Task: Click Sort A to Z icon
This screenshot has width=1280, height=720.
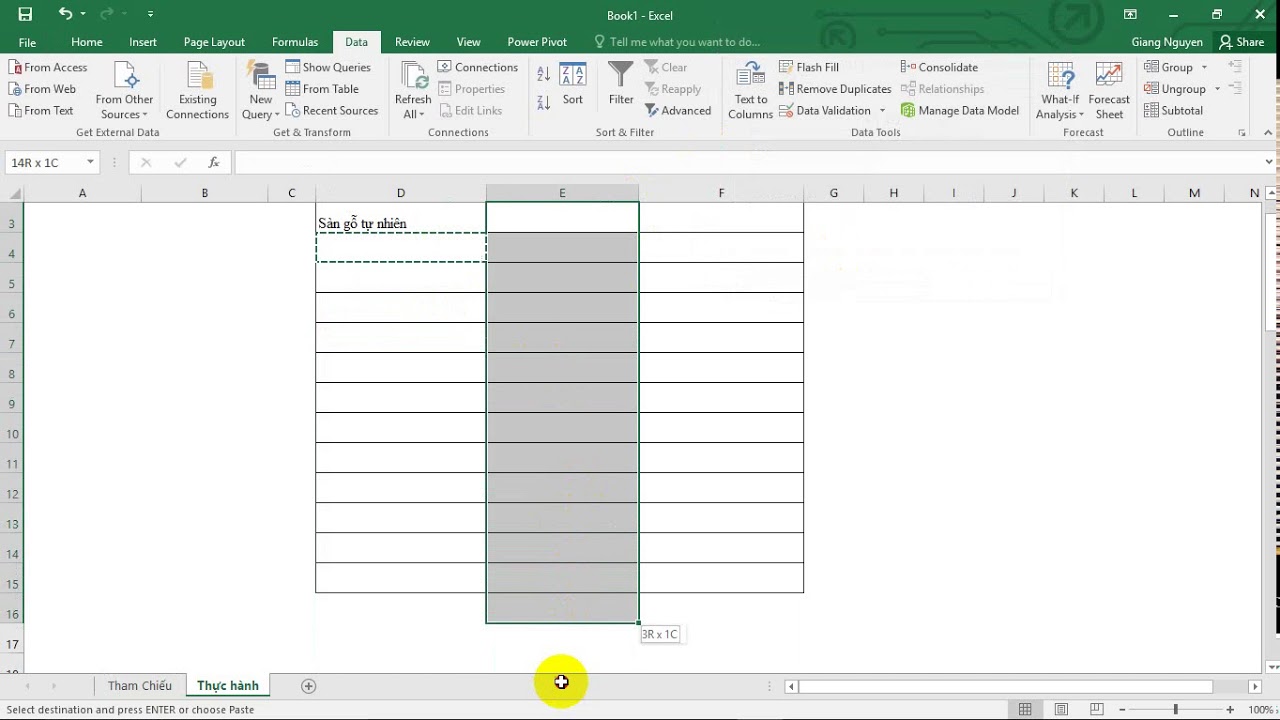Action: click(x=543, y=74)
